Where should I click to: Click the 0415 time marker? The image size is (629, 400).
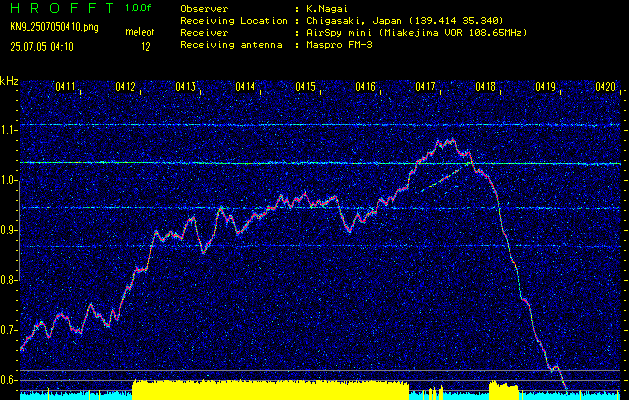(x=306, y=86)
